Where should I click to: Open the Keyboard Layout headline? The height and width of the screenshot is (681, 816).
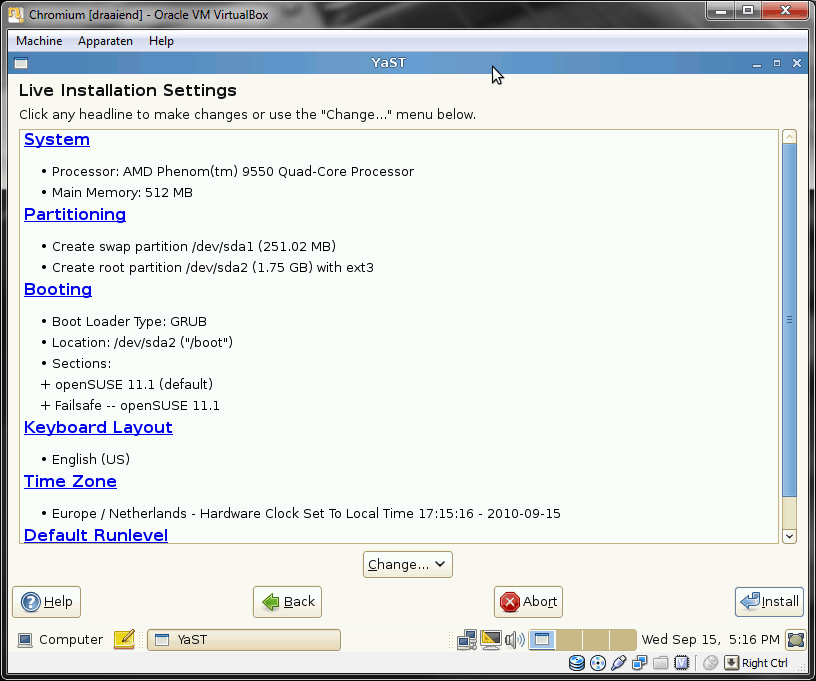tap(98, 427)
